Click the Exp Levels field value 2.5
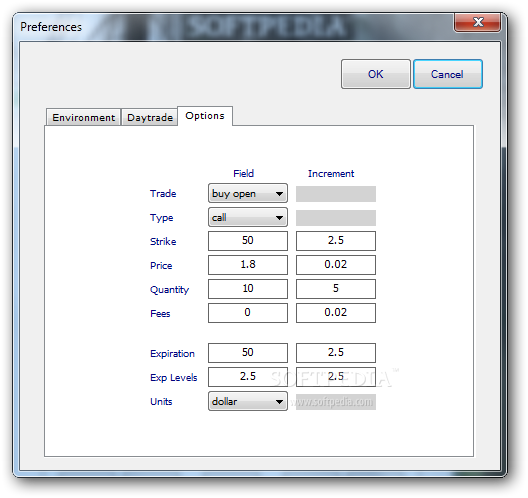 248,377
